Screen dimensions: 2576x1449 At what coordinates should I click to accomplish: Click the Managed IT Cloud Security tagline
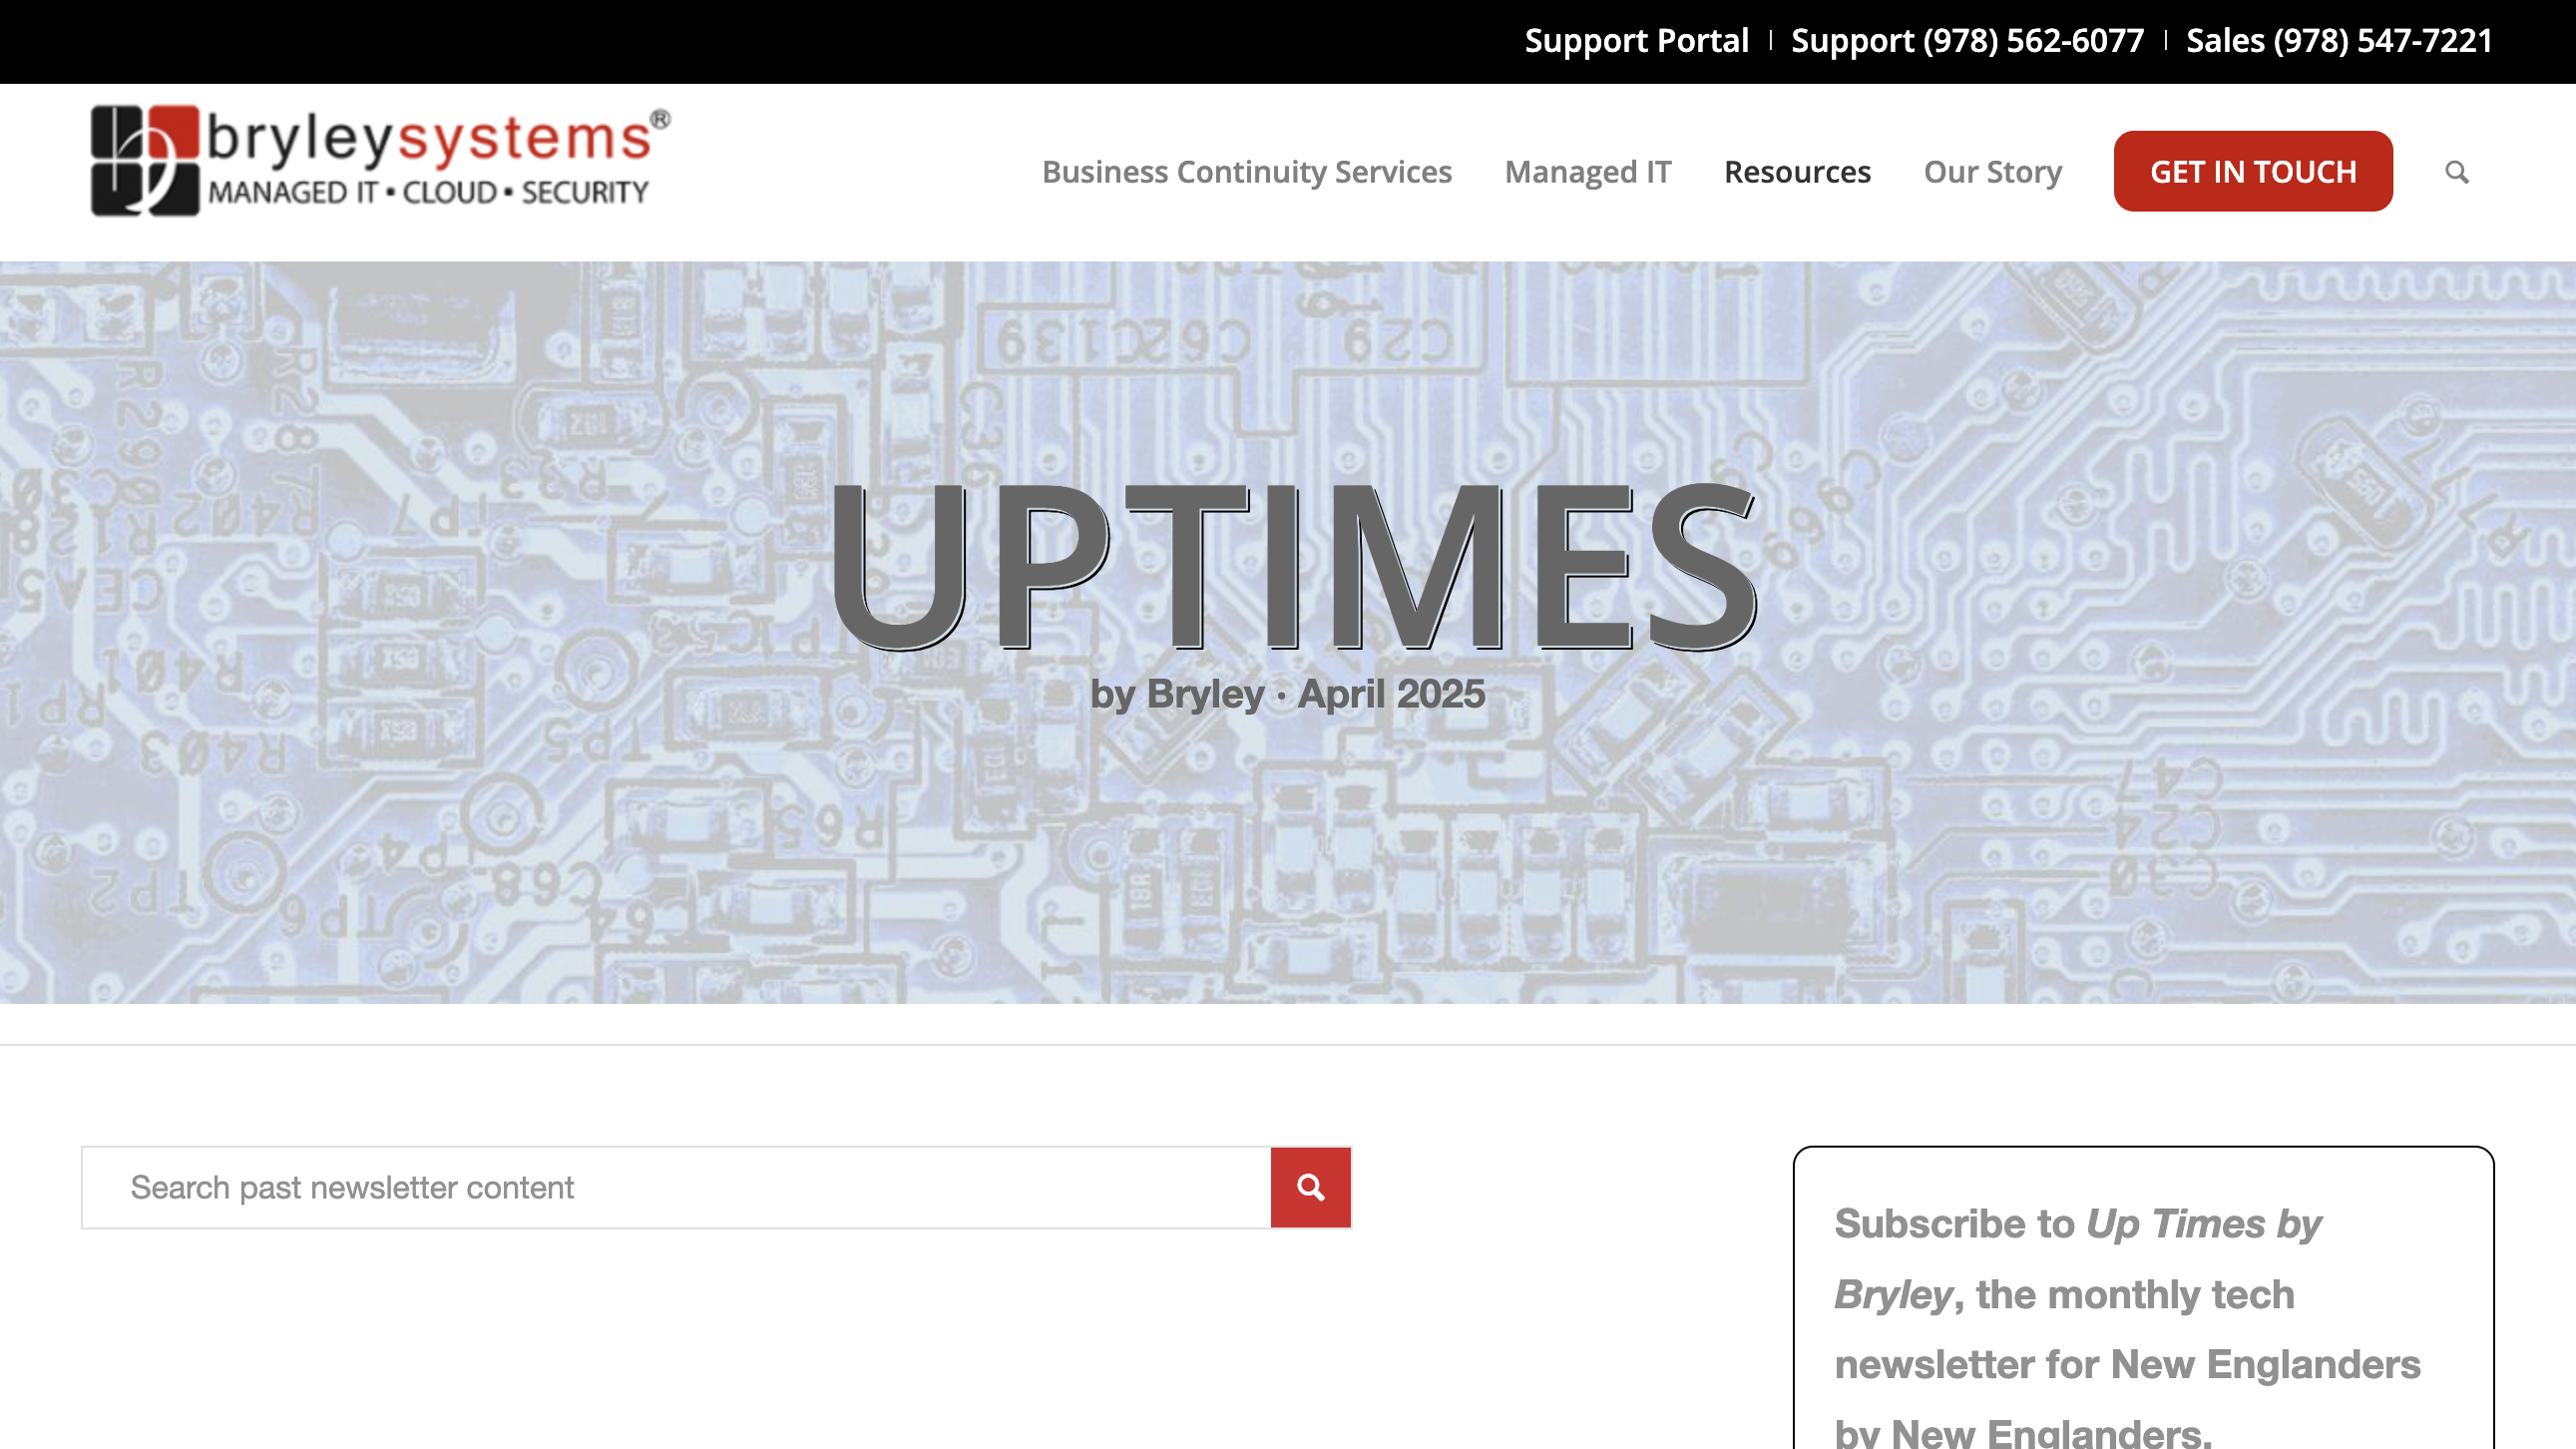[428, 192]
